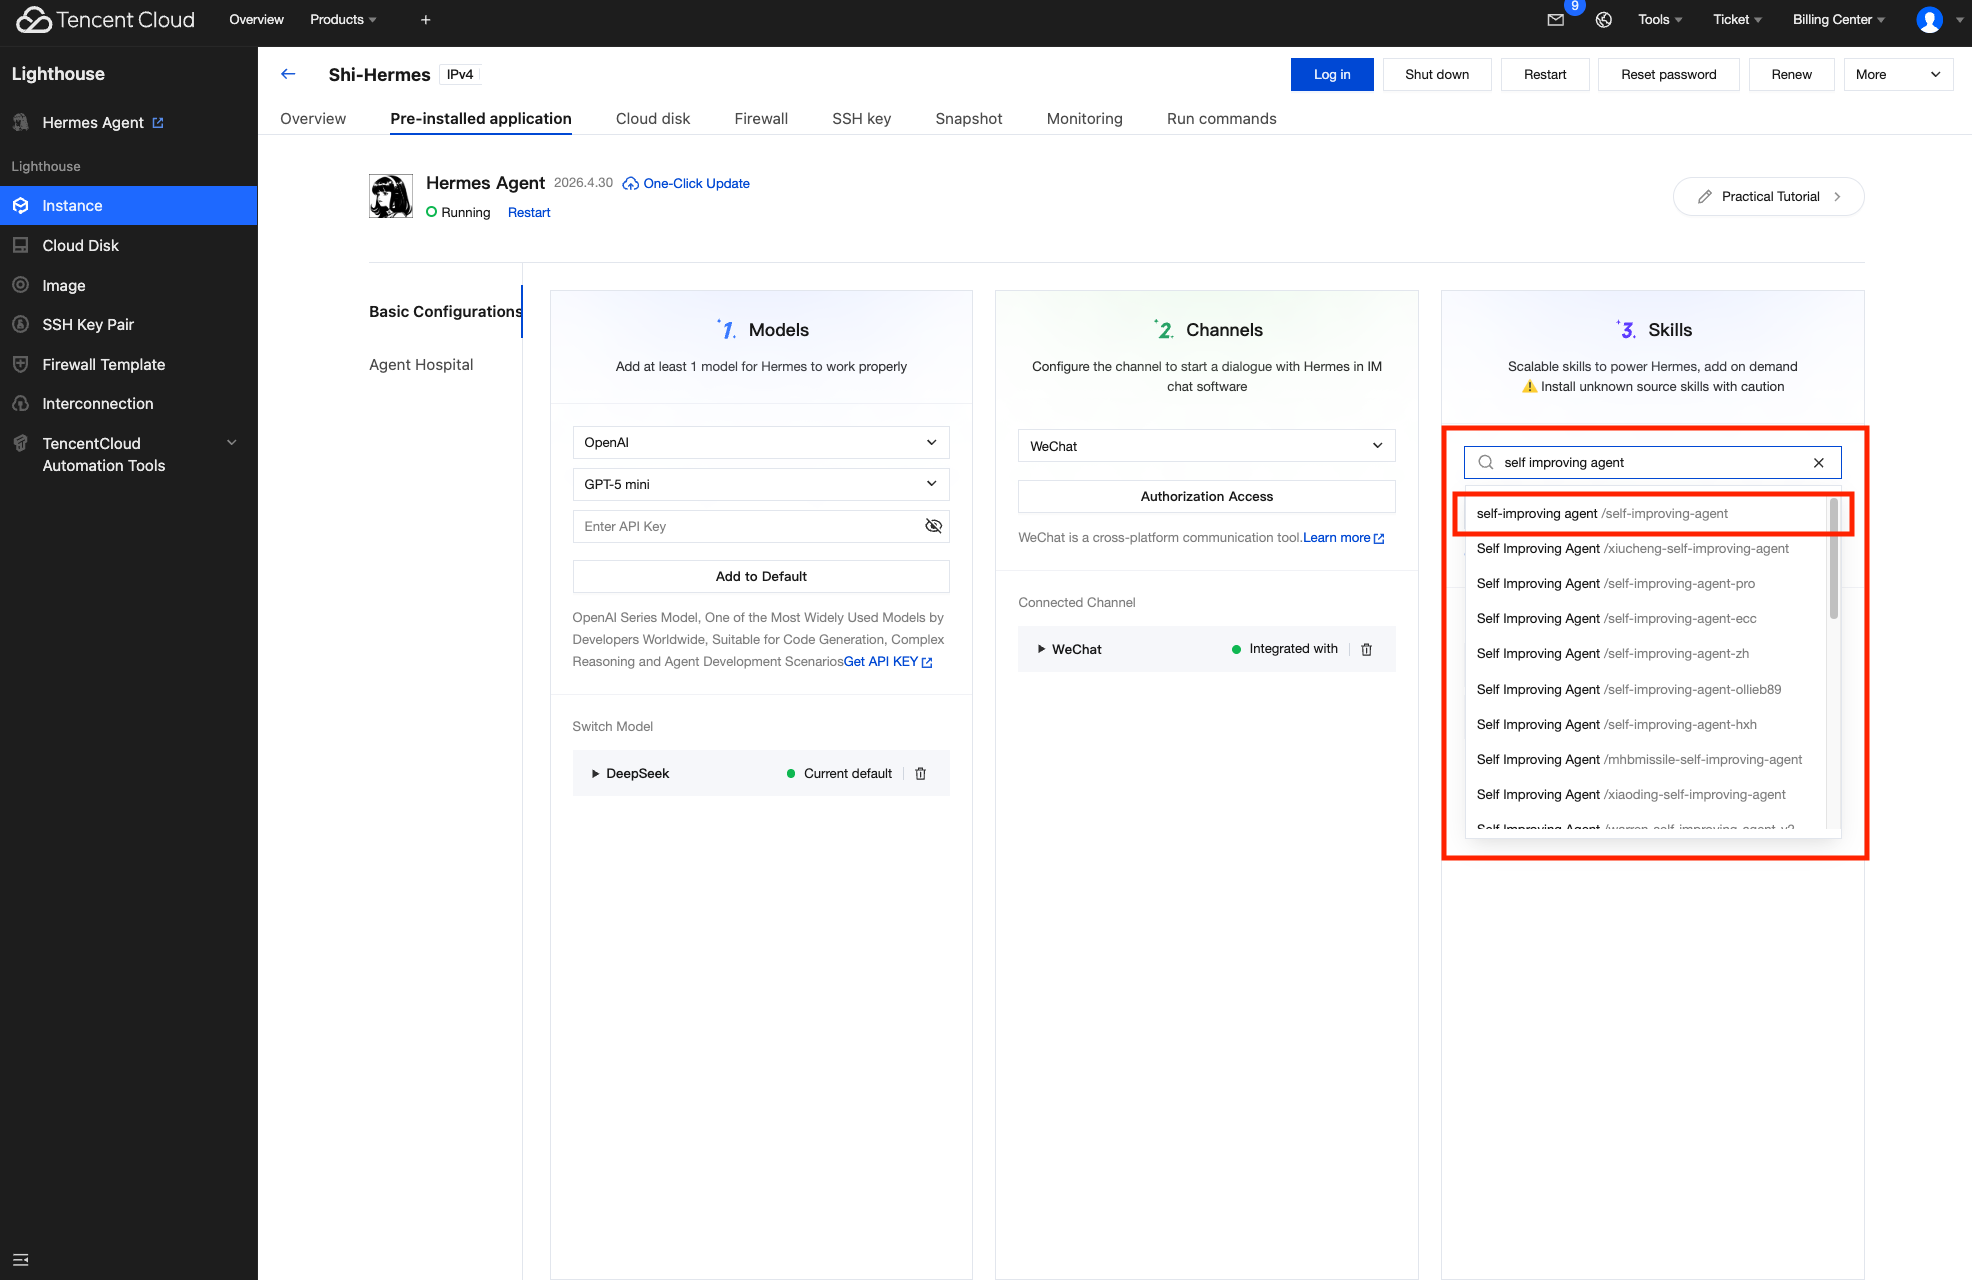Image resolution: width=1972 pixels, height=1280 pixels.
Task: Click the Hermes Agent avatar image
Action: (391, 196)
